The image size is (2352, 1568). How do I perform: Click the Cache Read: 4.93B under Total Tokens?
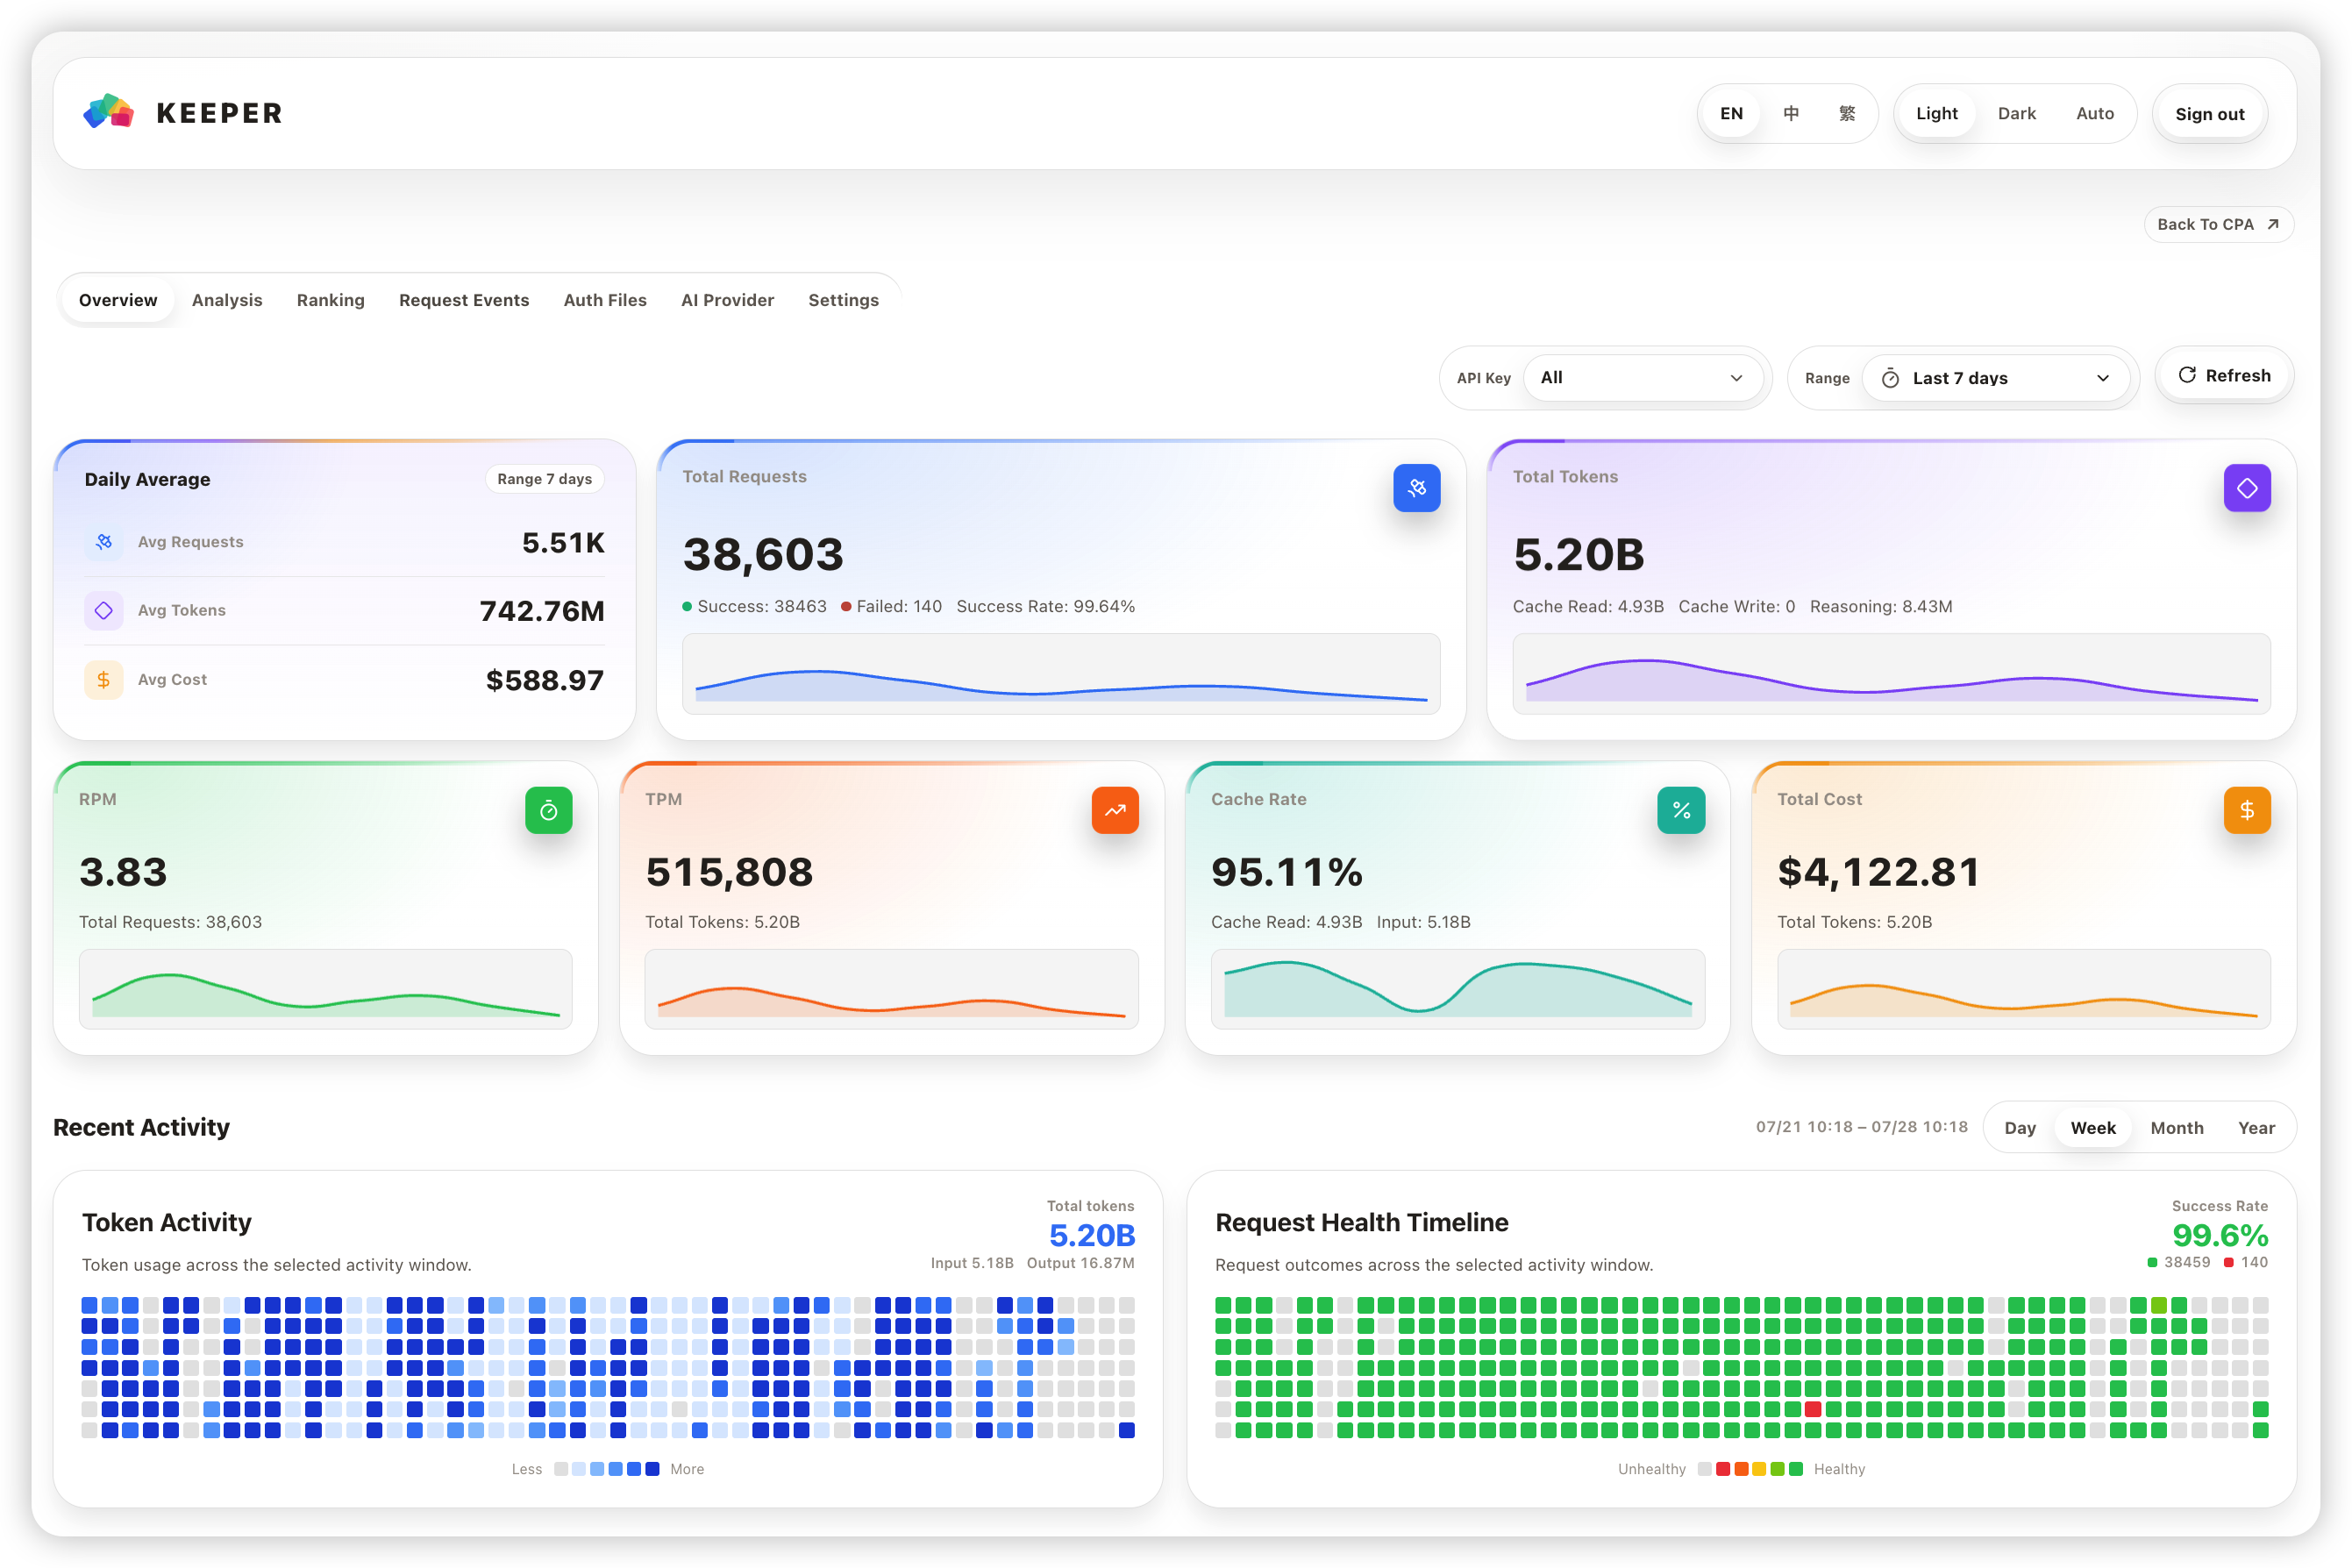point(1588,606)
